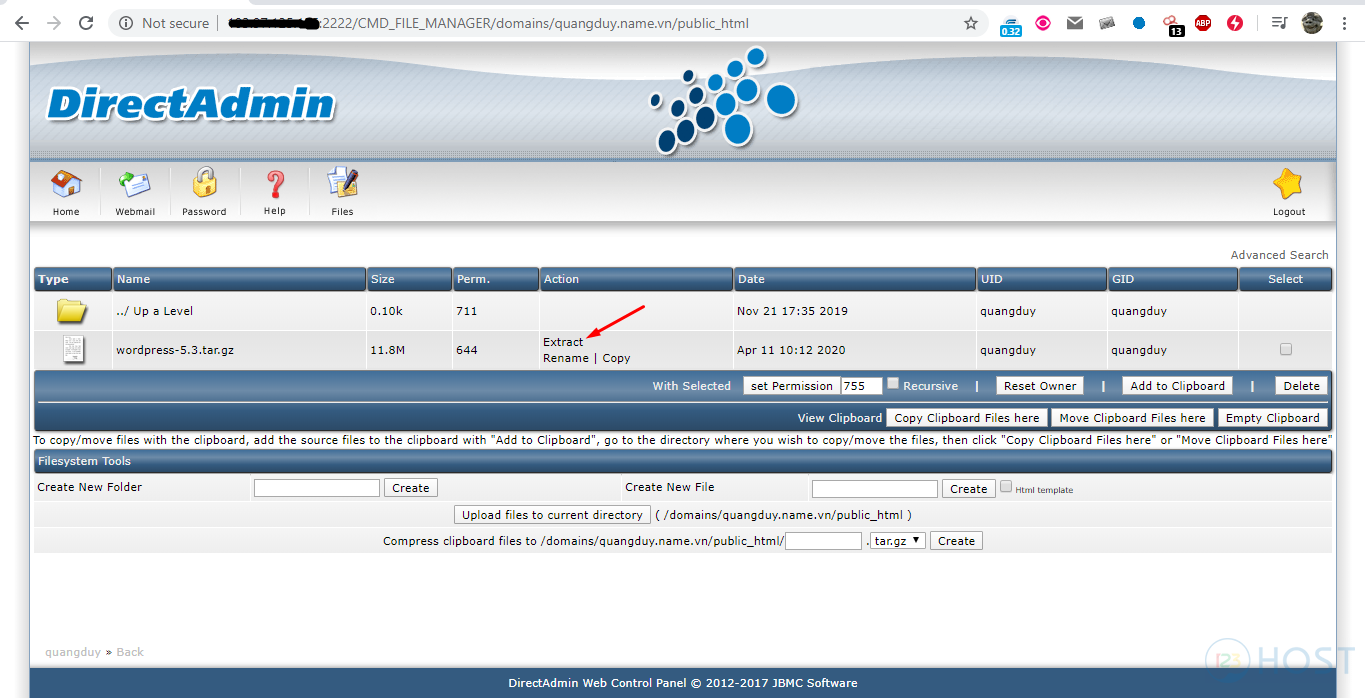This screenshot has height=698, width=1365.
Task: Select the wordpress-5.3.tar.gz checkbox
Action: point(1286,349)
